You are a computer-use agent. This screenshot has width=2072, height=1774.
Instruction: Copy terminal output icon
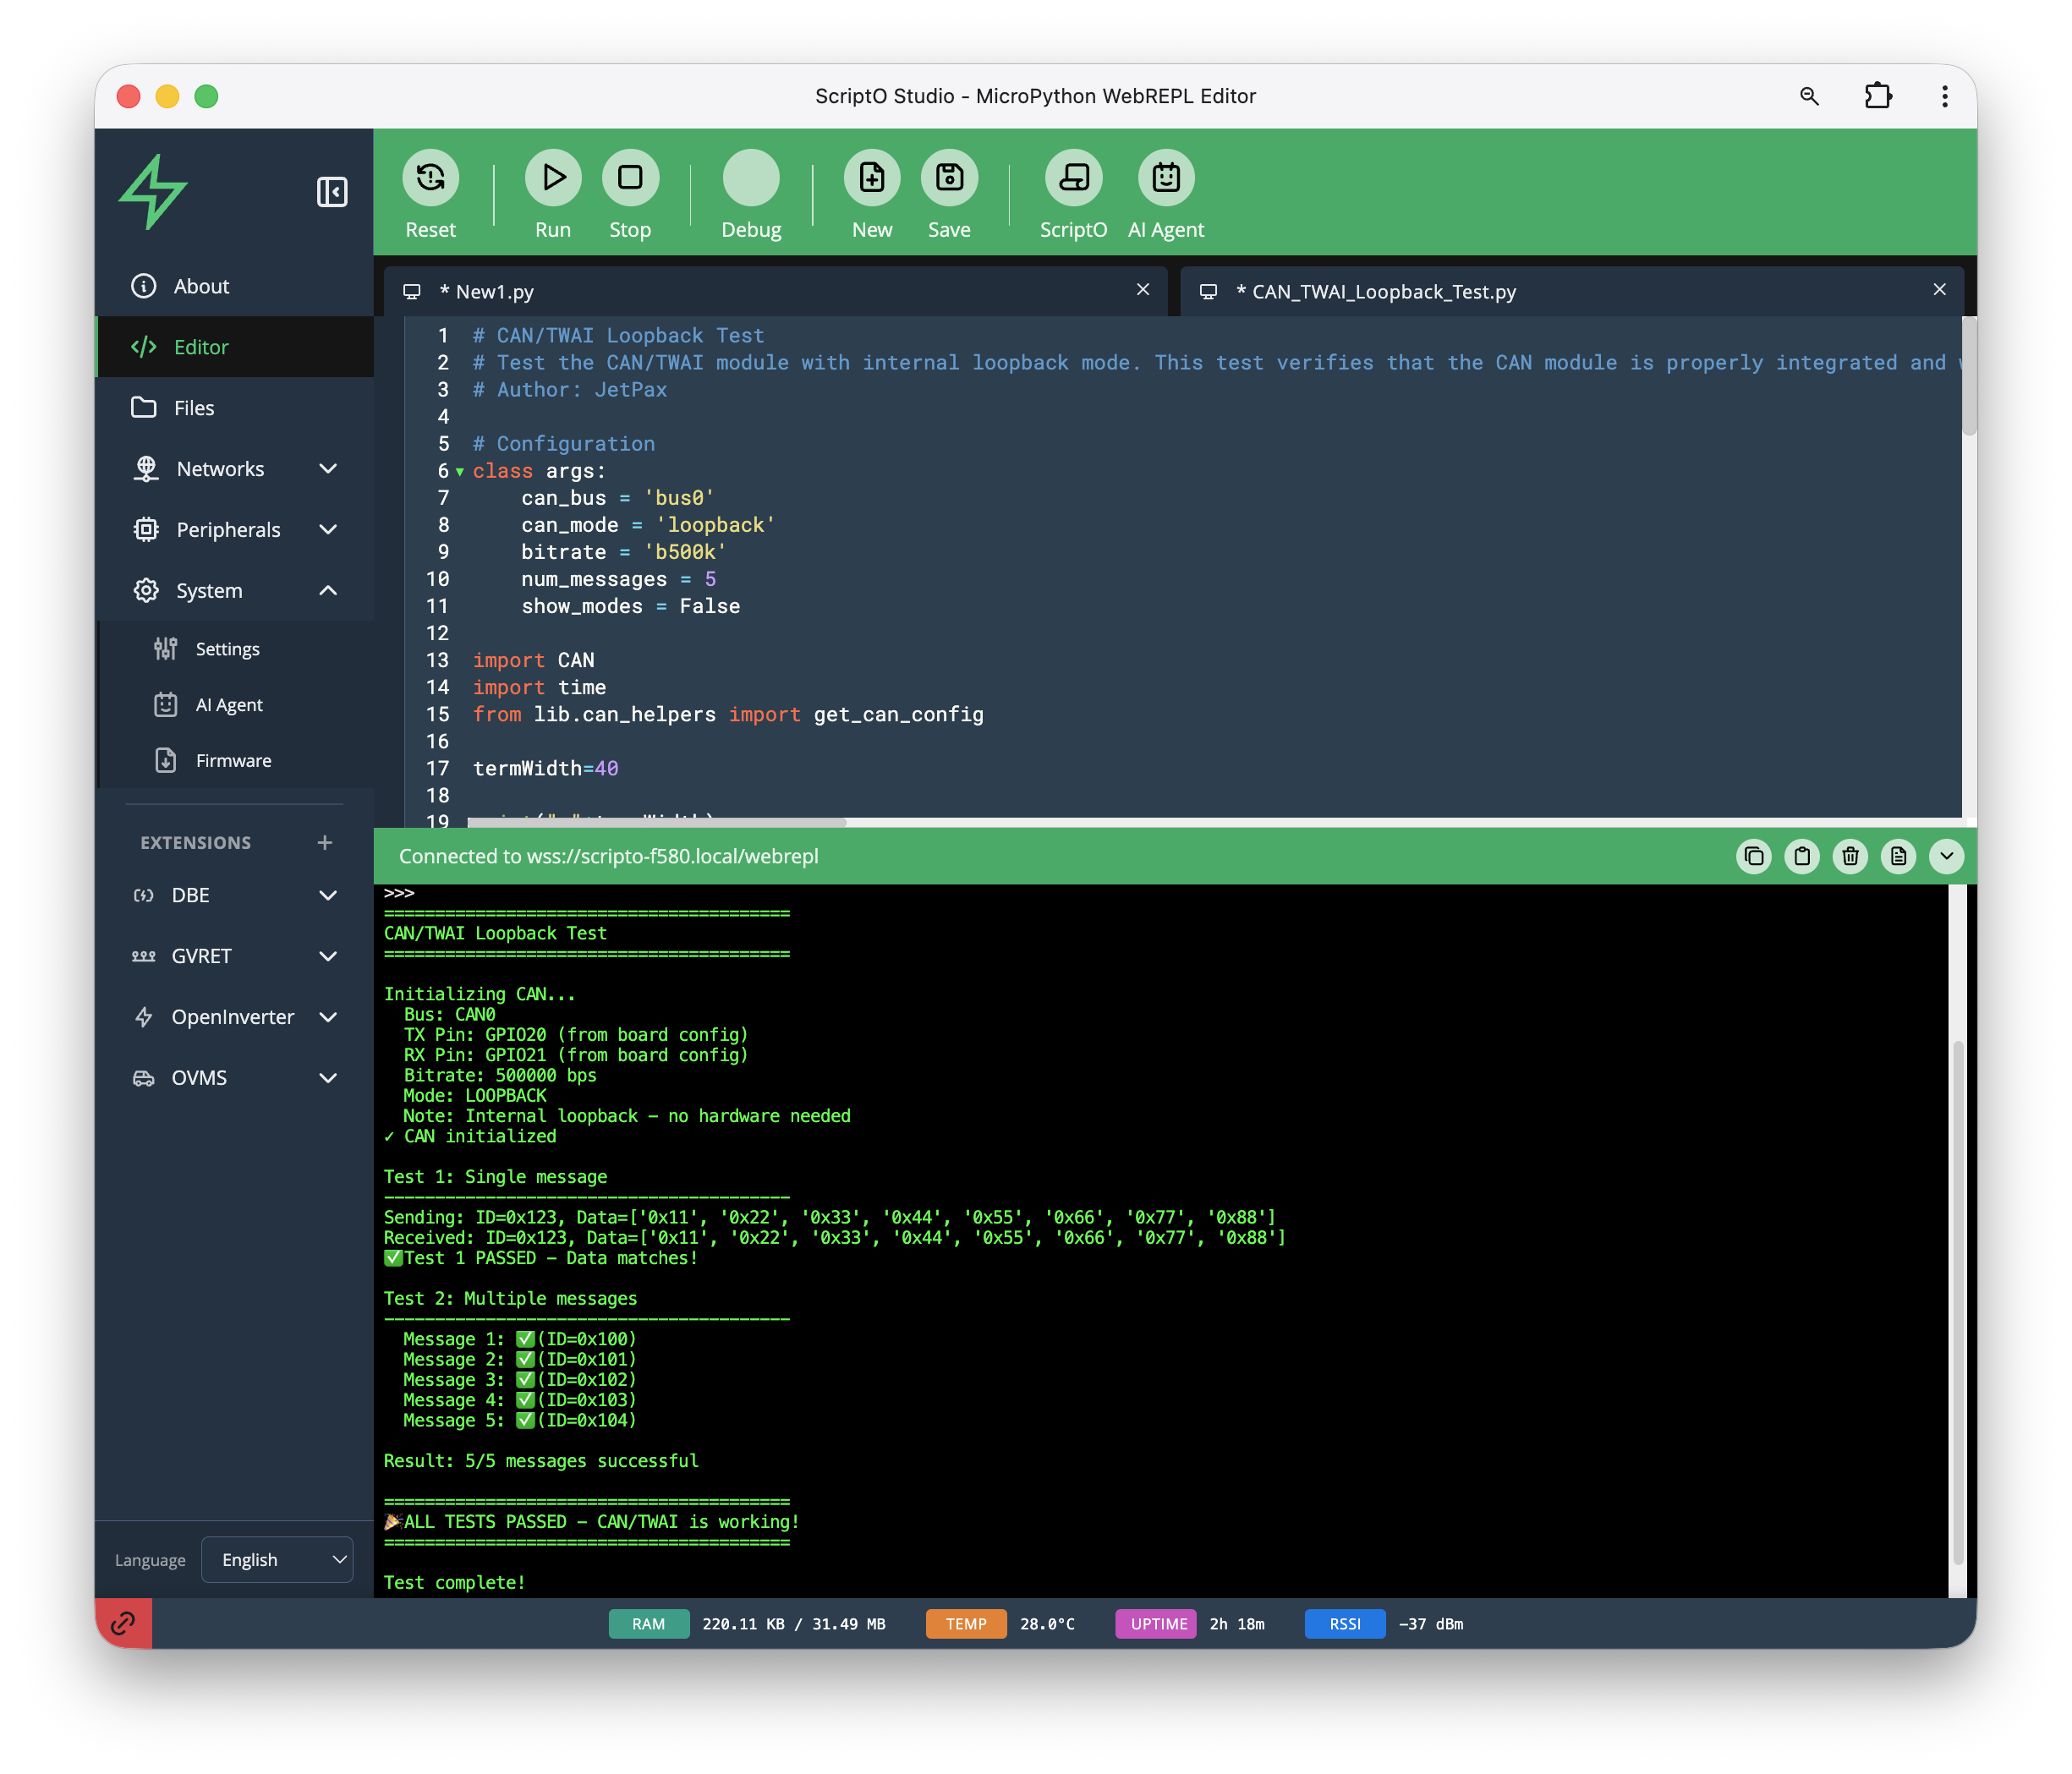tap(1753, 856)
